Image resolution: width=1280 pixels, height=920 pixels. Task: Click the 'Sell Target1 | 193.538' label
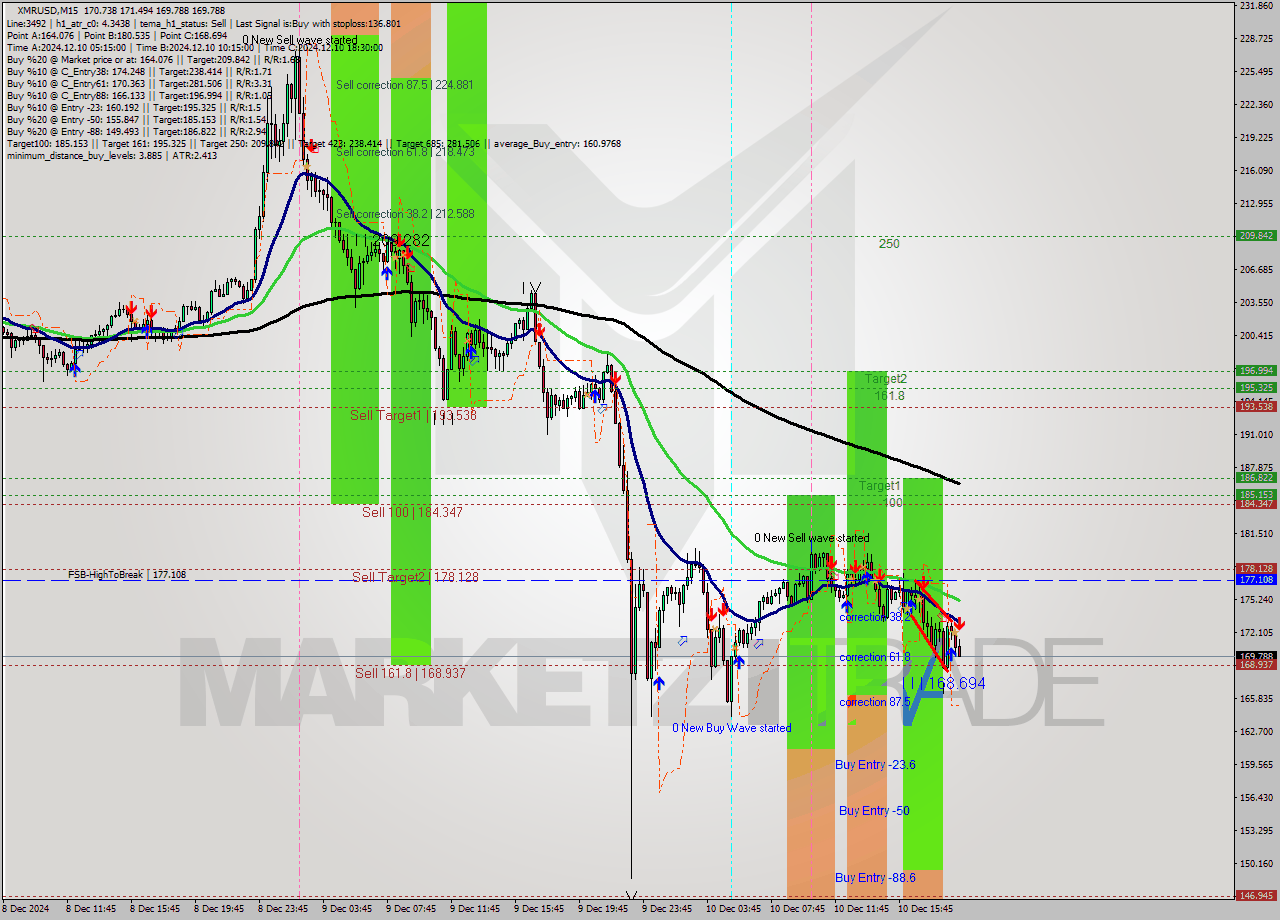[x=413, y=415]
